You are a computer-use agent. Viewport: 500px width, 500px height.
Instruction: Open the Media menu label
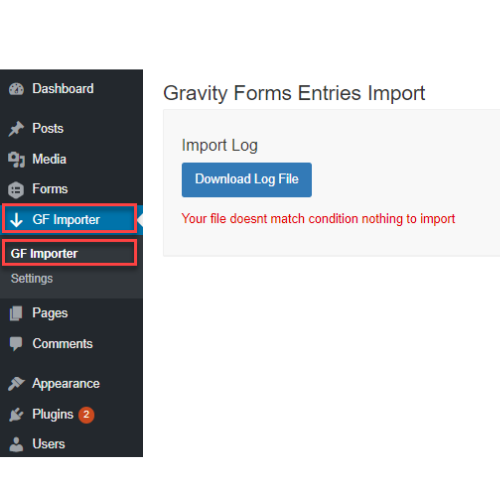(x=49, y=159)
